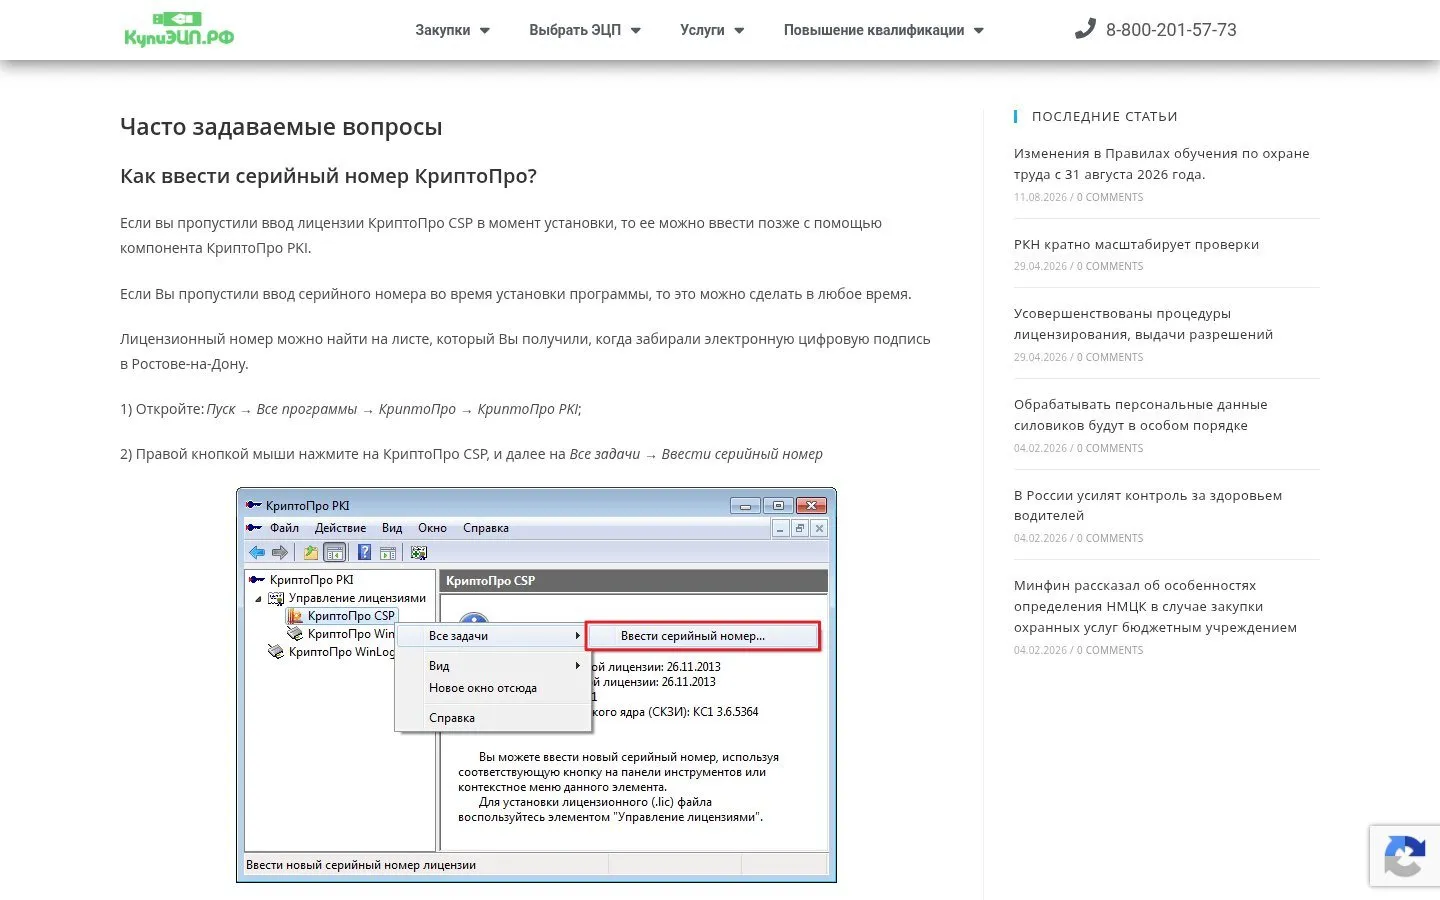The width and height of the screenshot is (1440, 900).
Task: Open the Все задачи submenu arrow
Action: [577, 636]
